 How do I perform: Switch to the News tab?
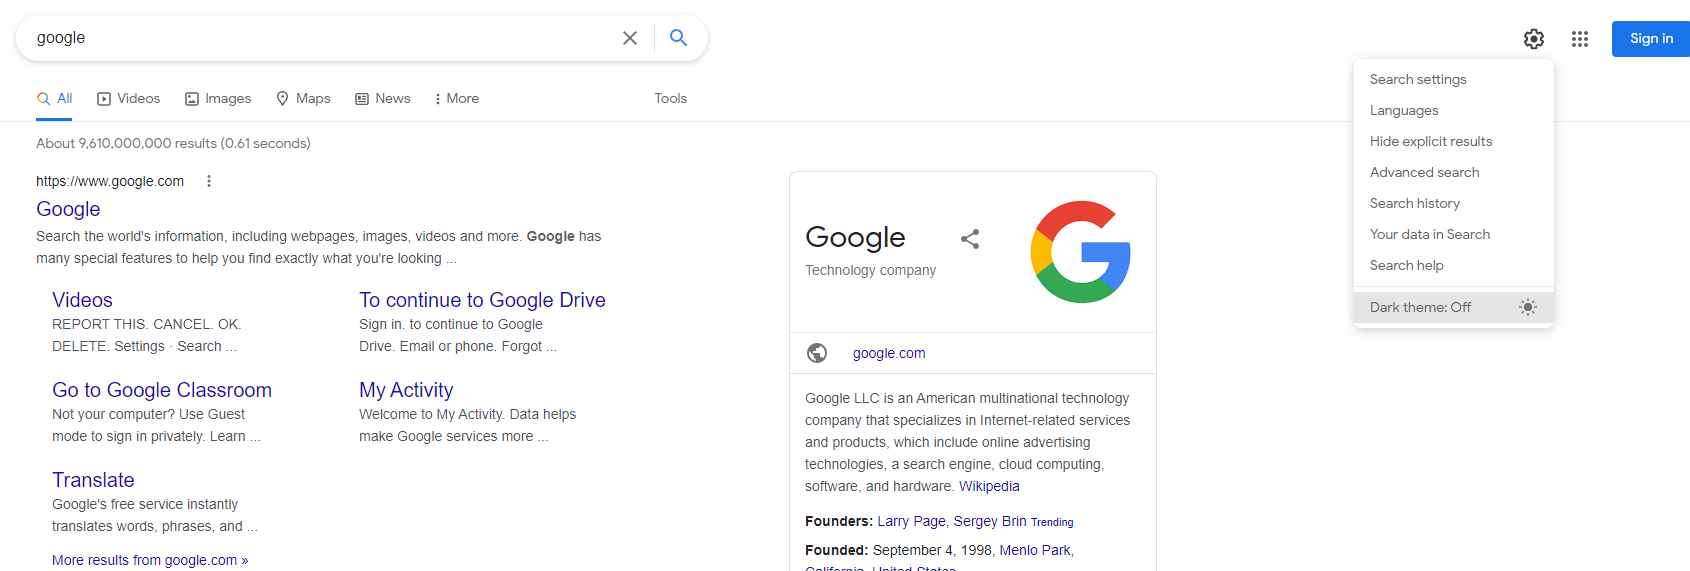(x=383, y=98)
